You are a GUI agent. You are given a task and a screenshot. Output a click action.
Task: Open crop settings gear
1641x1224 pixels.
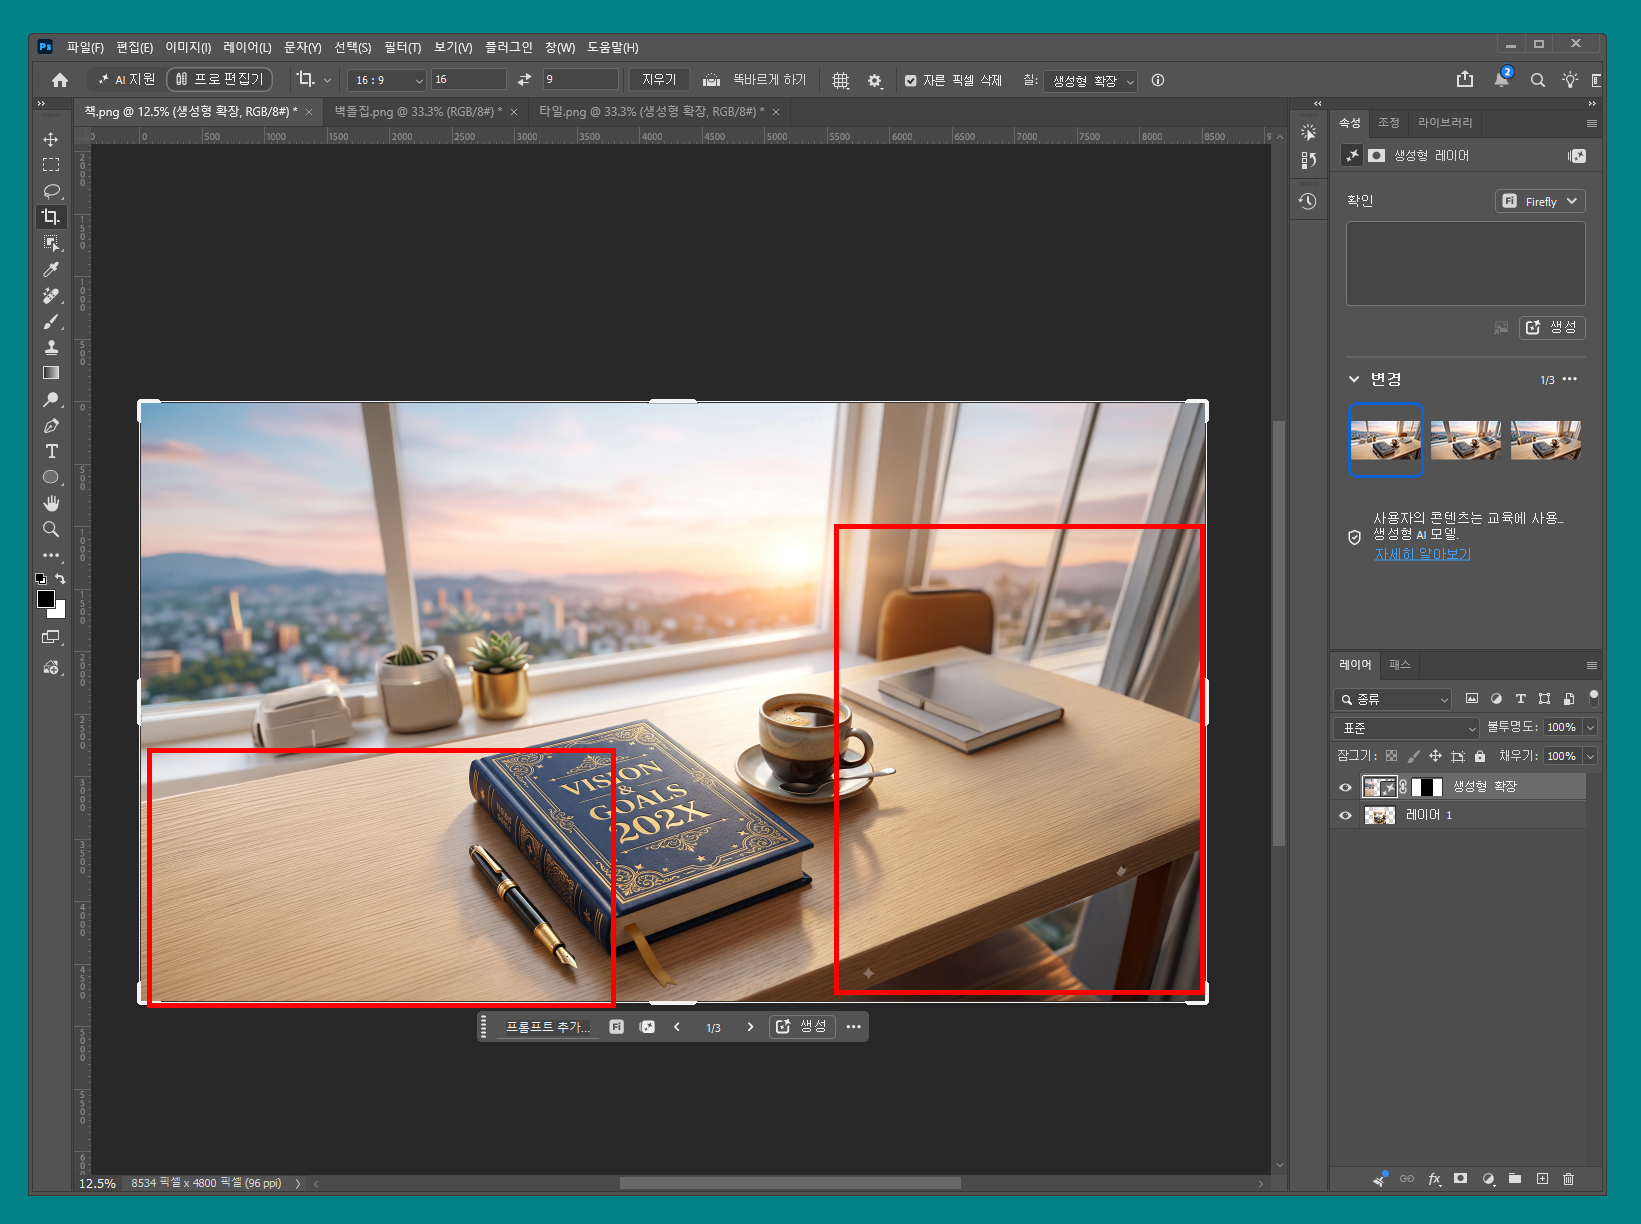point(875,80)
